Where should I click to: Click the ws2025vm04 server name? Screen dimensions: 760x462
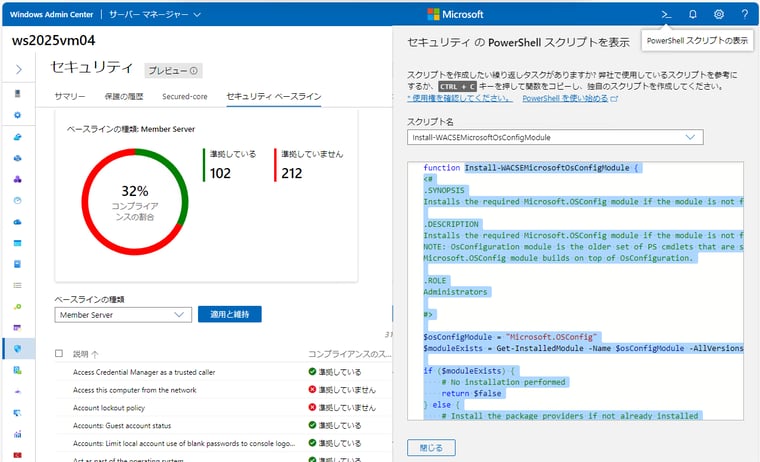53,40
